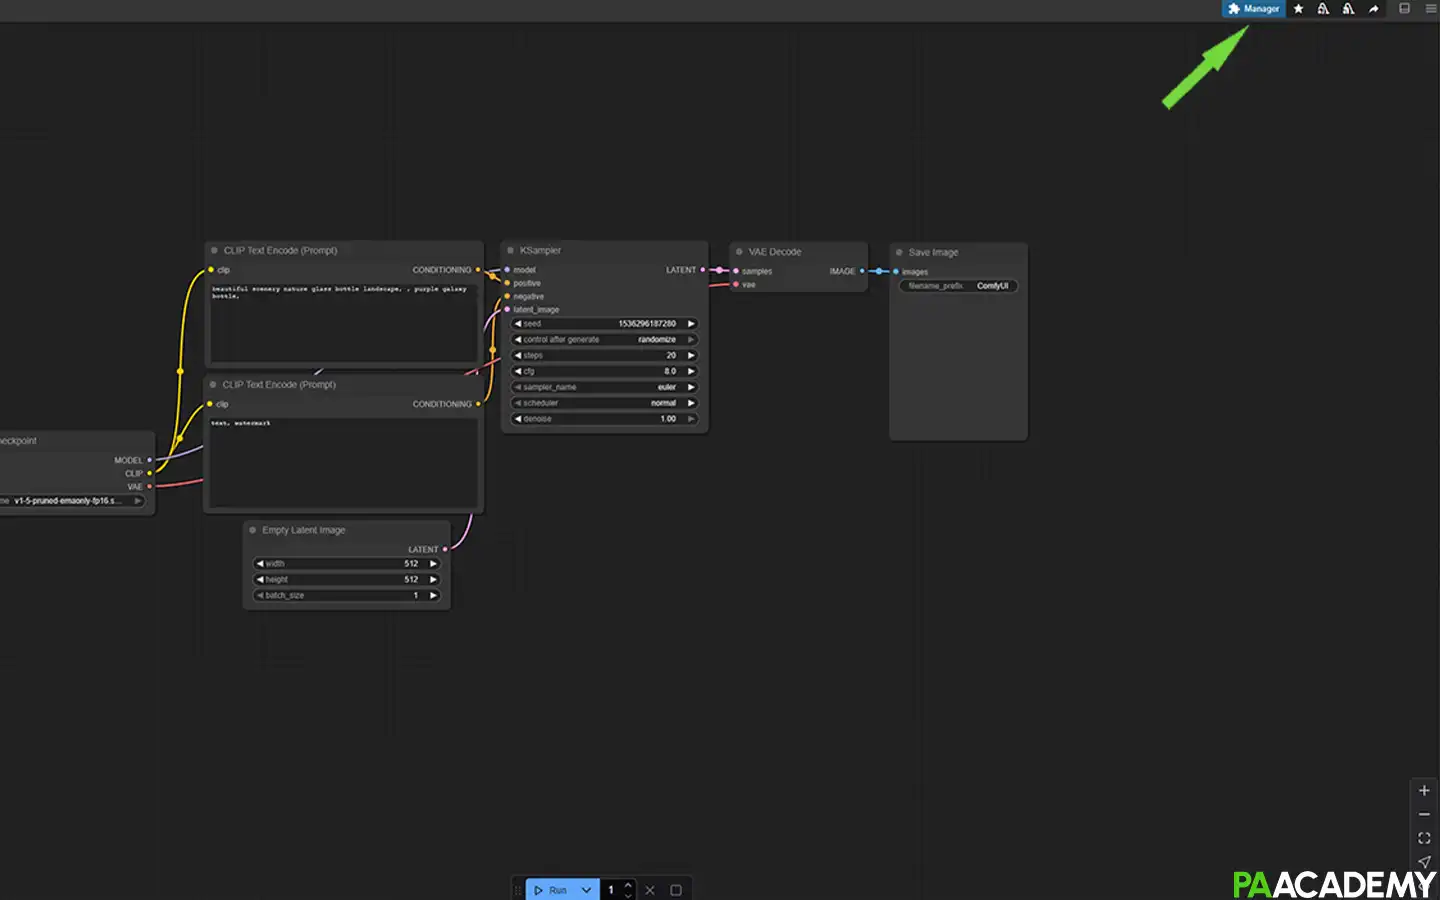Collapse the VAE Decode node via its title dot
This screenshot has height=900, width=1440.
click(x=737, y=251)
